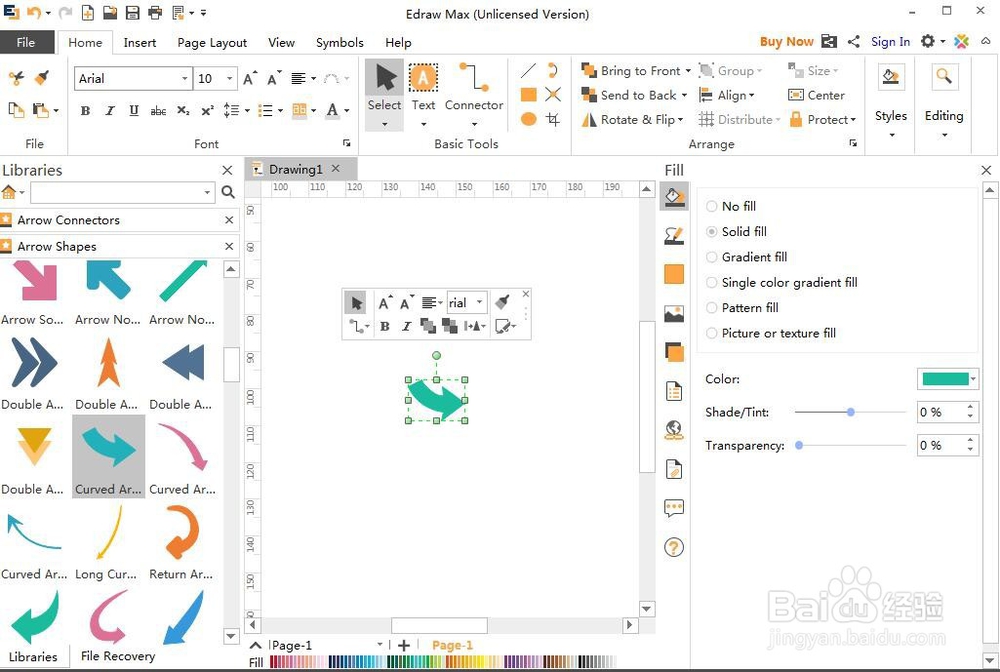Close the Drawing1 document tab
Image resolution: width=1000 pixels, height=672 pixels.
(x=335, y=168)
